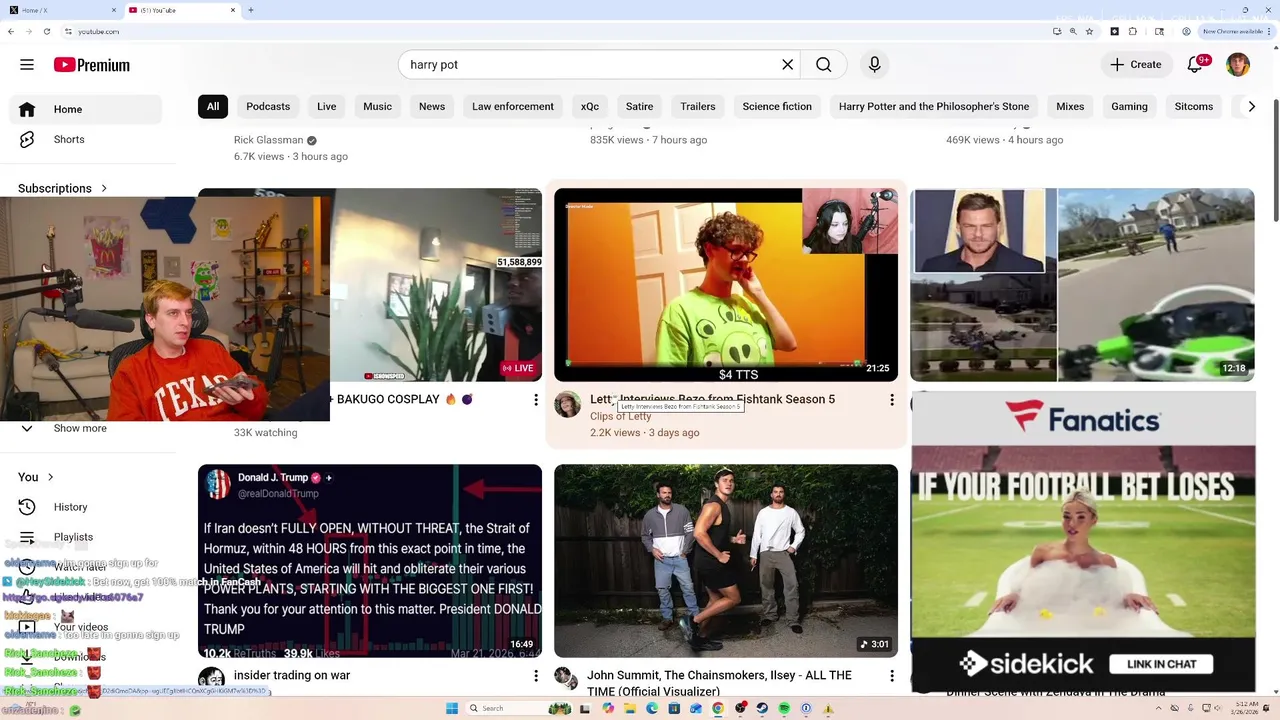The image size is (1280, 720).
Task: Select the xQc filter chip
Action: [x=590, y=107]
